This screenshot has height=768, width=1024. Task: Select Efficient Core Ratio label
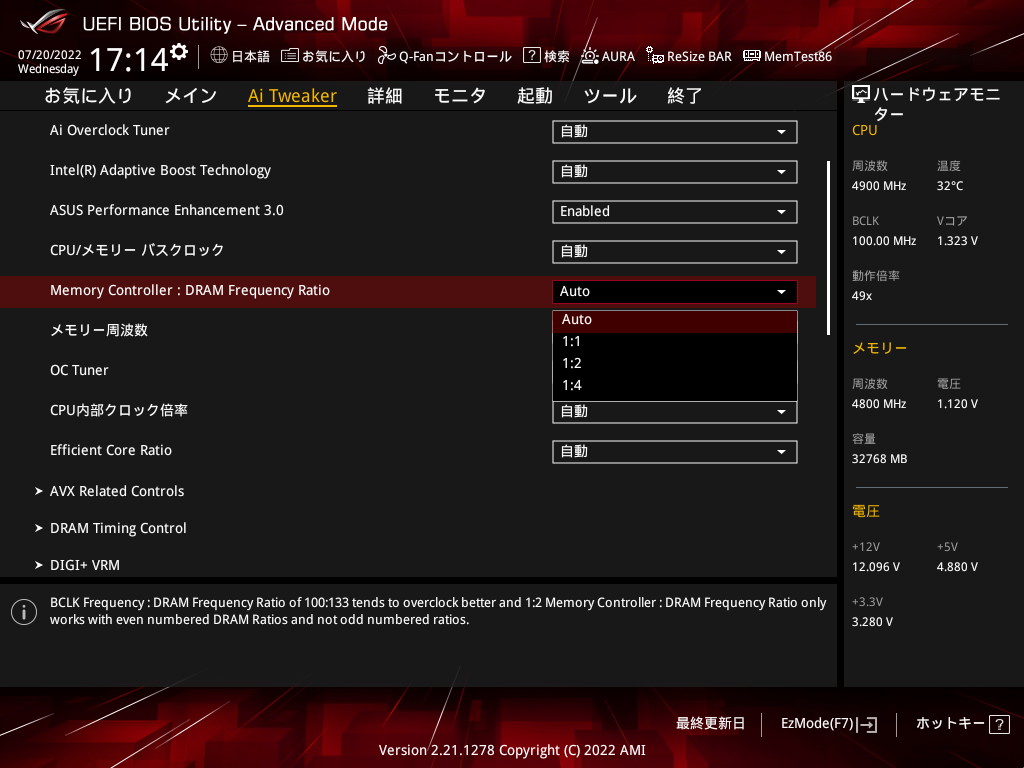click(x=111, y=450)
